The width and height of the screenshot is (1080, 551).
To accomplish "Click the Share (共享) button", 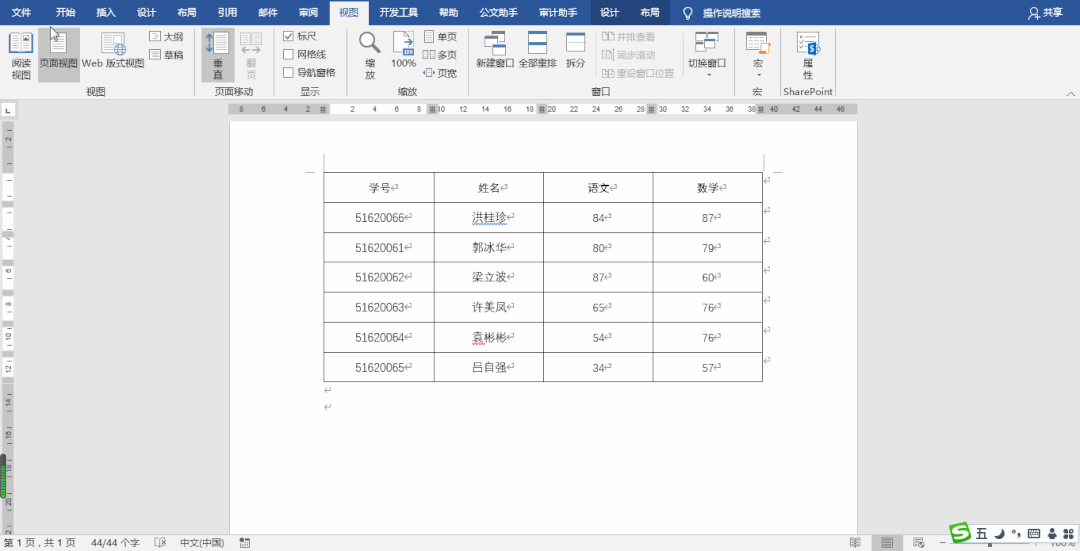I will [x=1045, y=13].
